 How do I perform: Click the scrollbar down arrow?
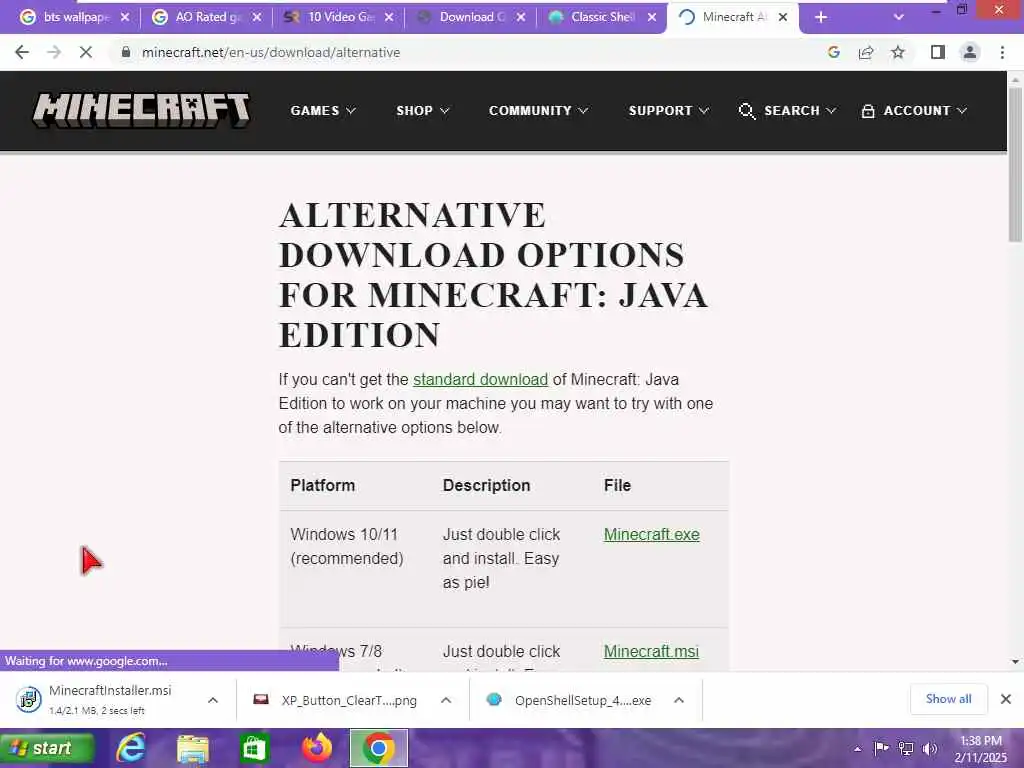(1015, 662)
